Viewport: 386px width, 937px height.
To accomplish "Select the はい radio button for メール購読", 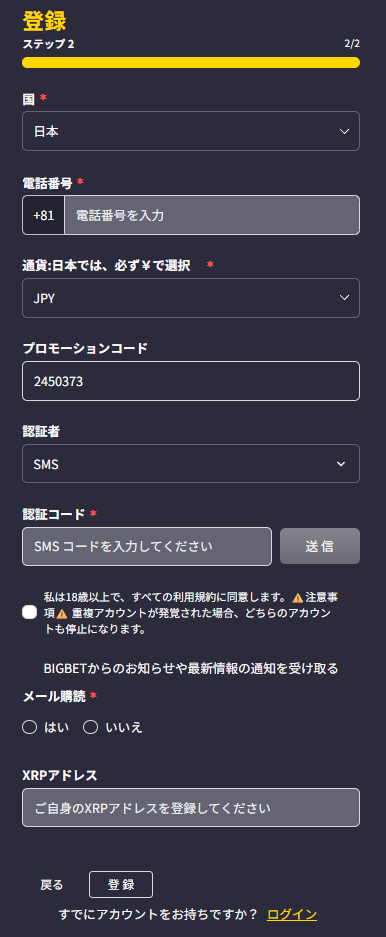I will [x=29, y=727].
